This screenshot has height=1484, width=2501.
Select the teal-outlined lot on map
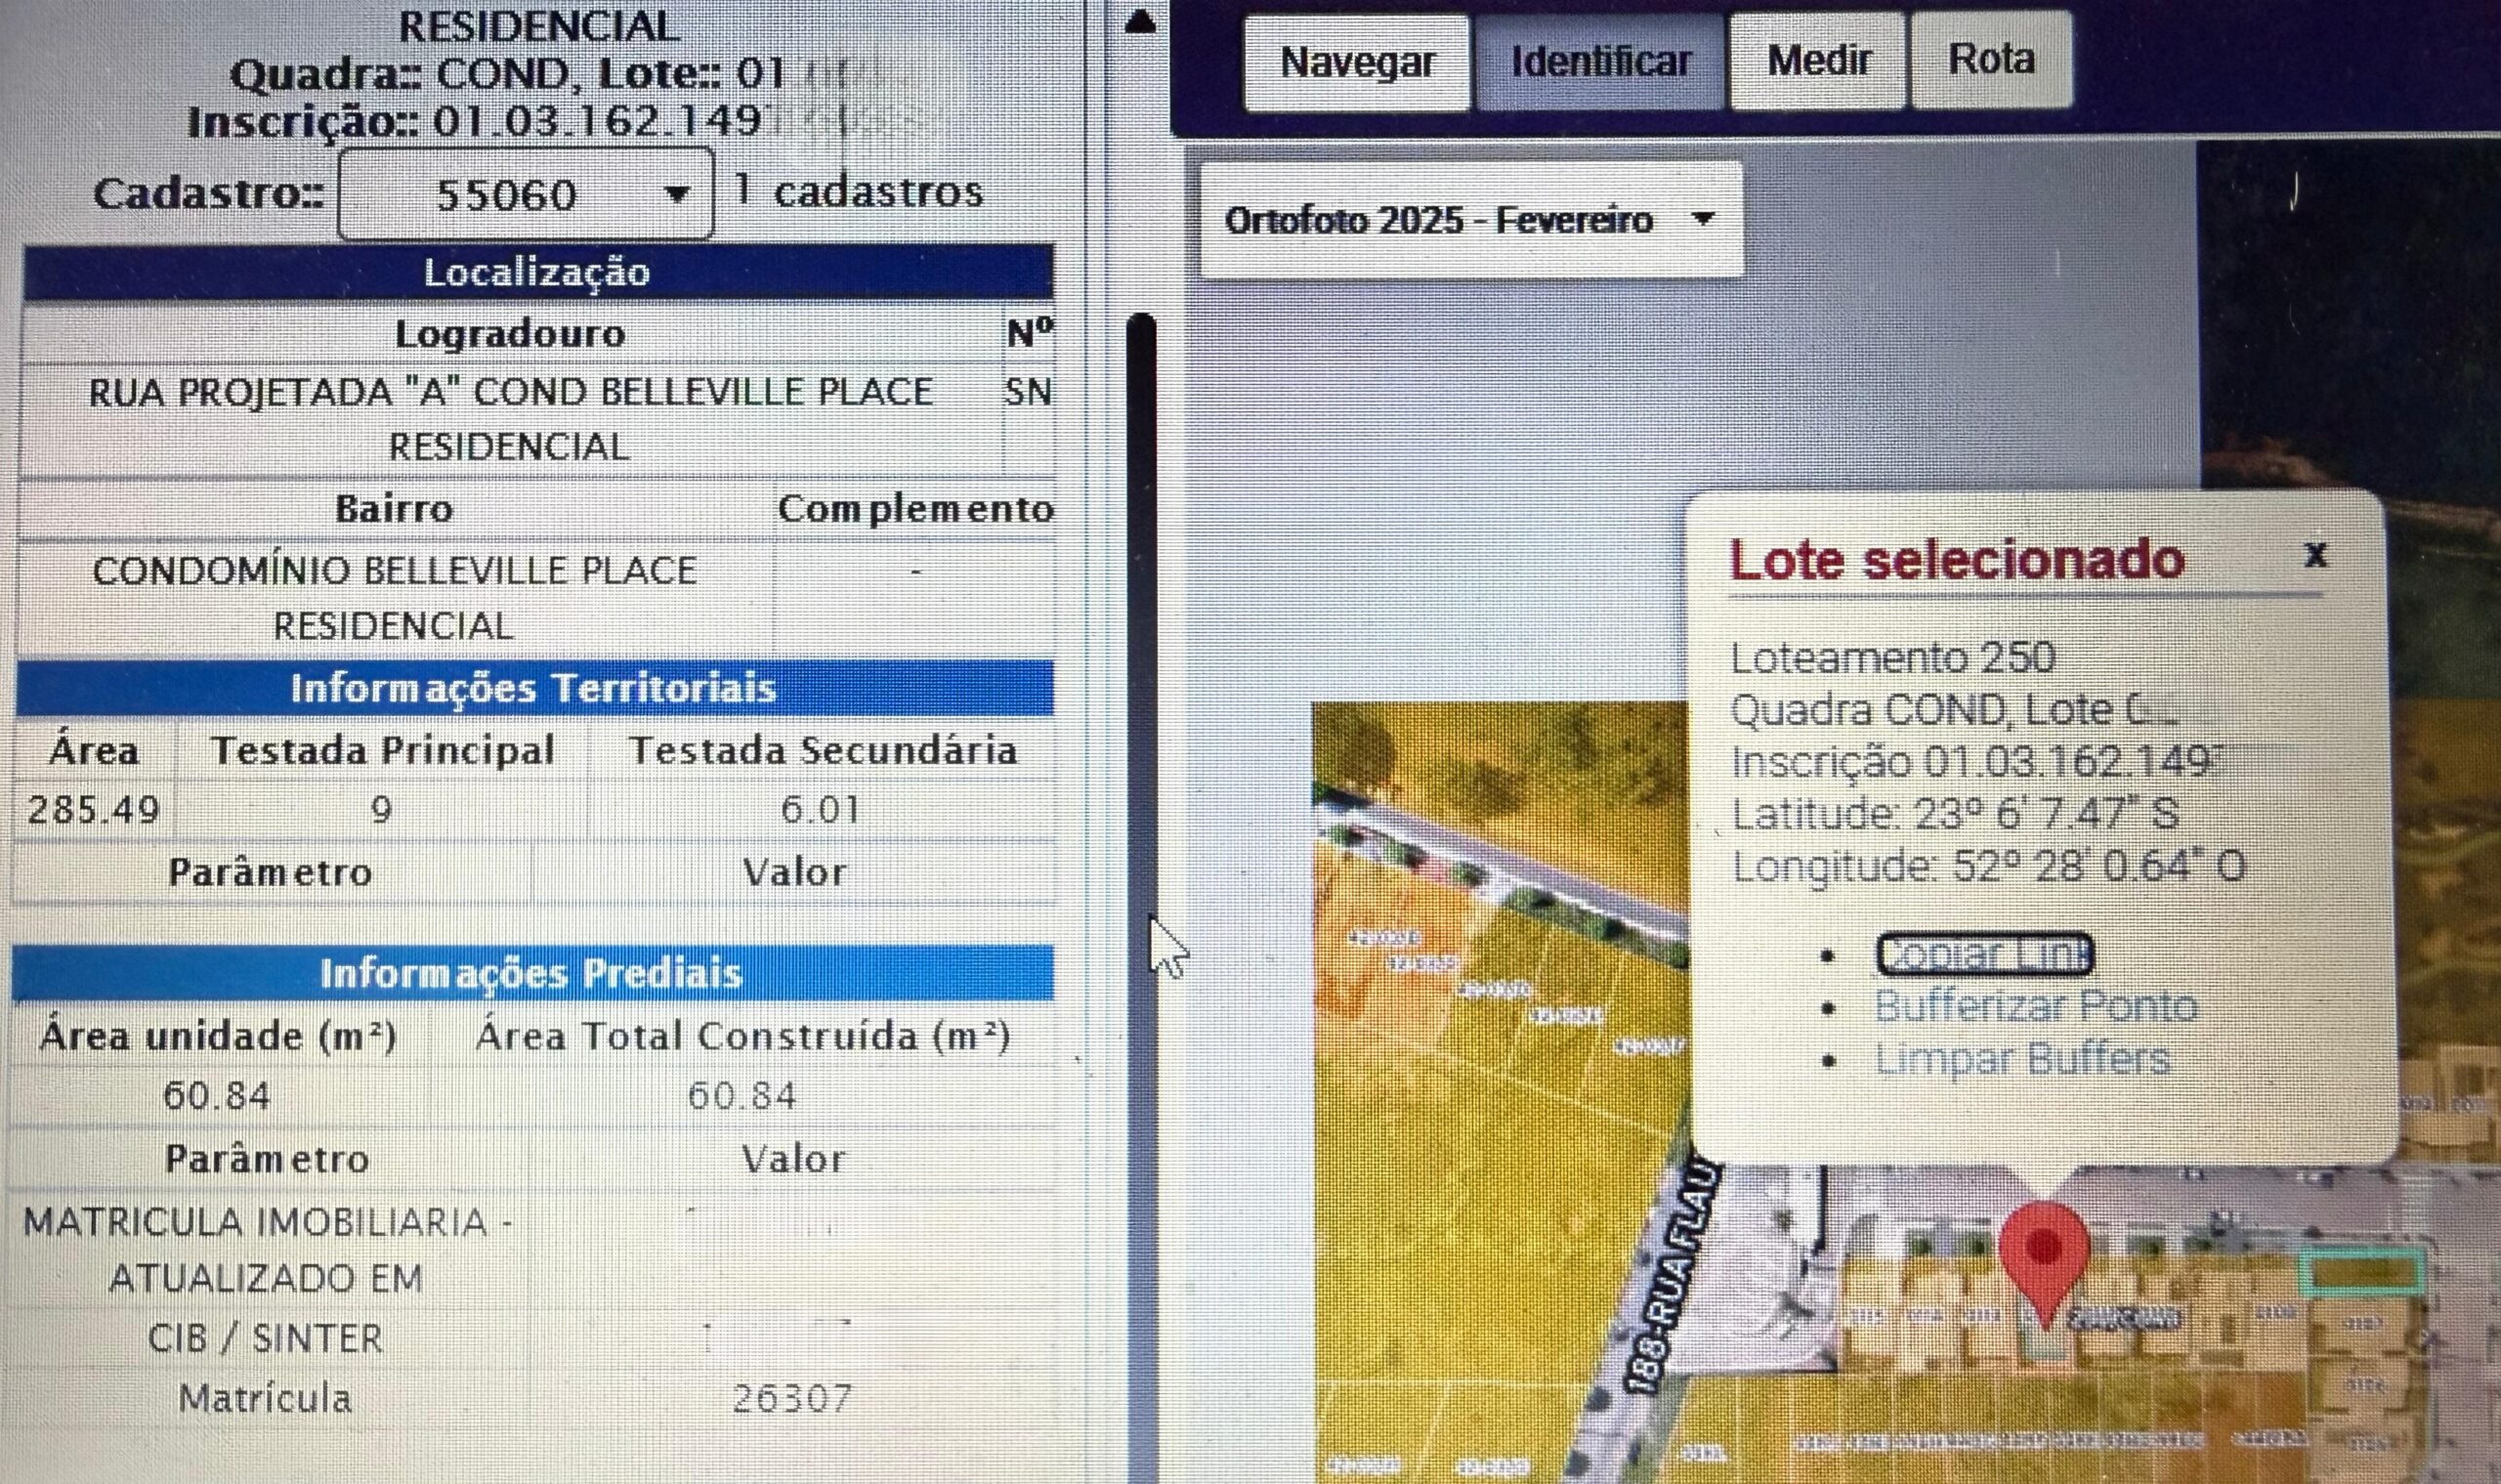(2362, 1272)
